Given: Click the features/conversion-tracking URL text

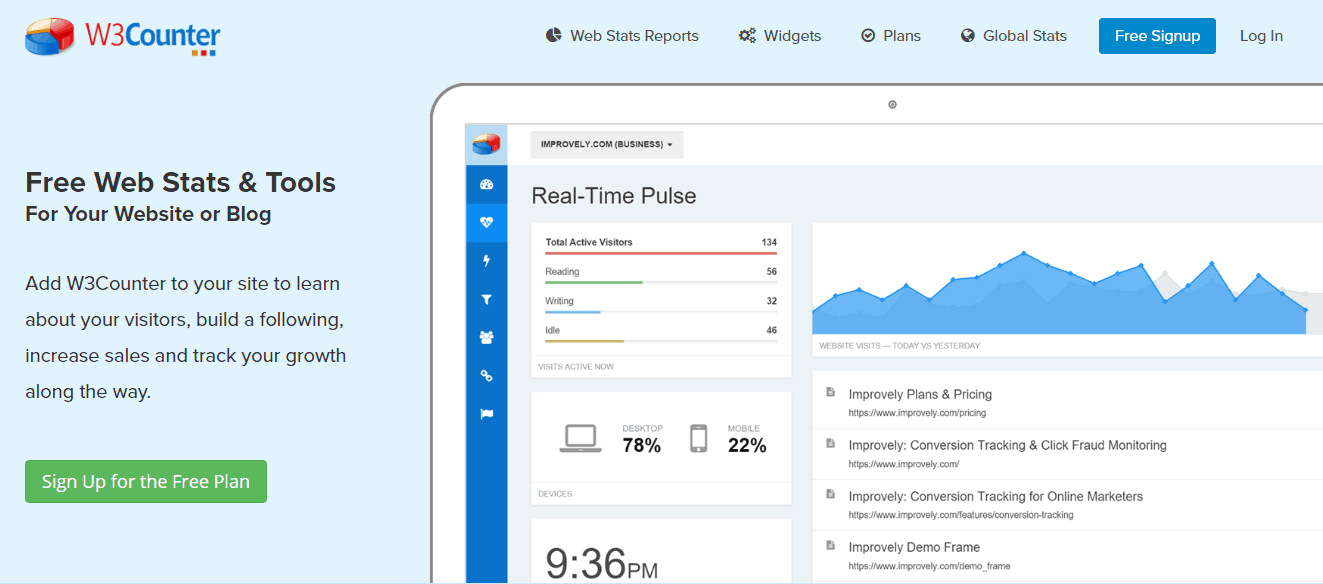Looking at the screenshot, I should click(x=961, y=515).
